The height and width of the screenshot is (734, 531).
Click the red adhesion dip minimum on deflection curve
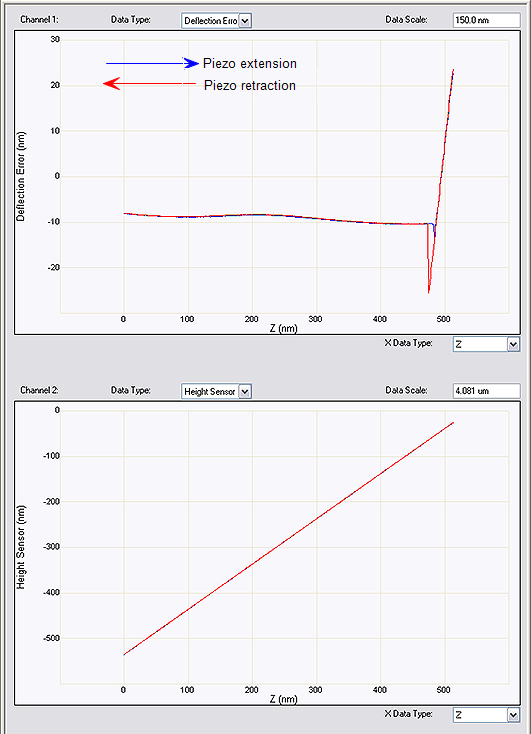click(428, 292)
